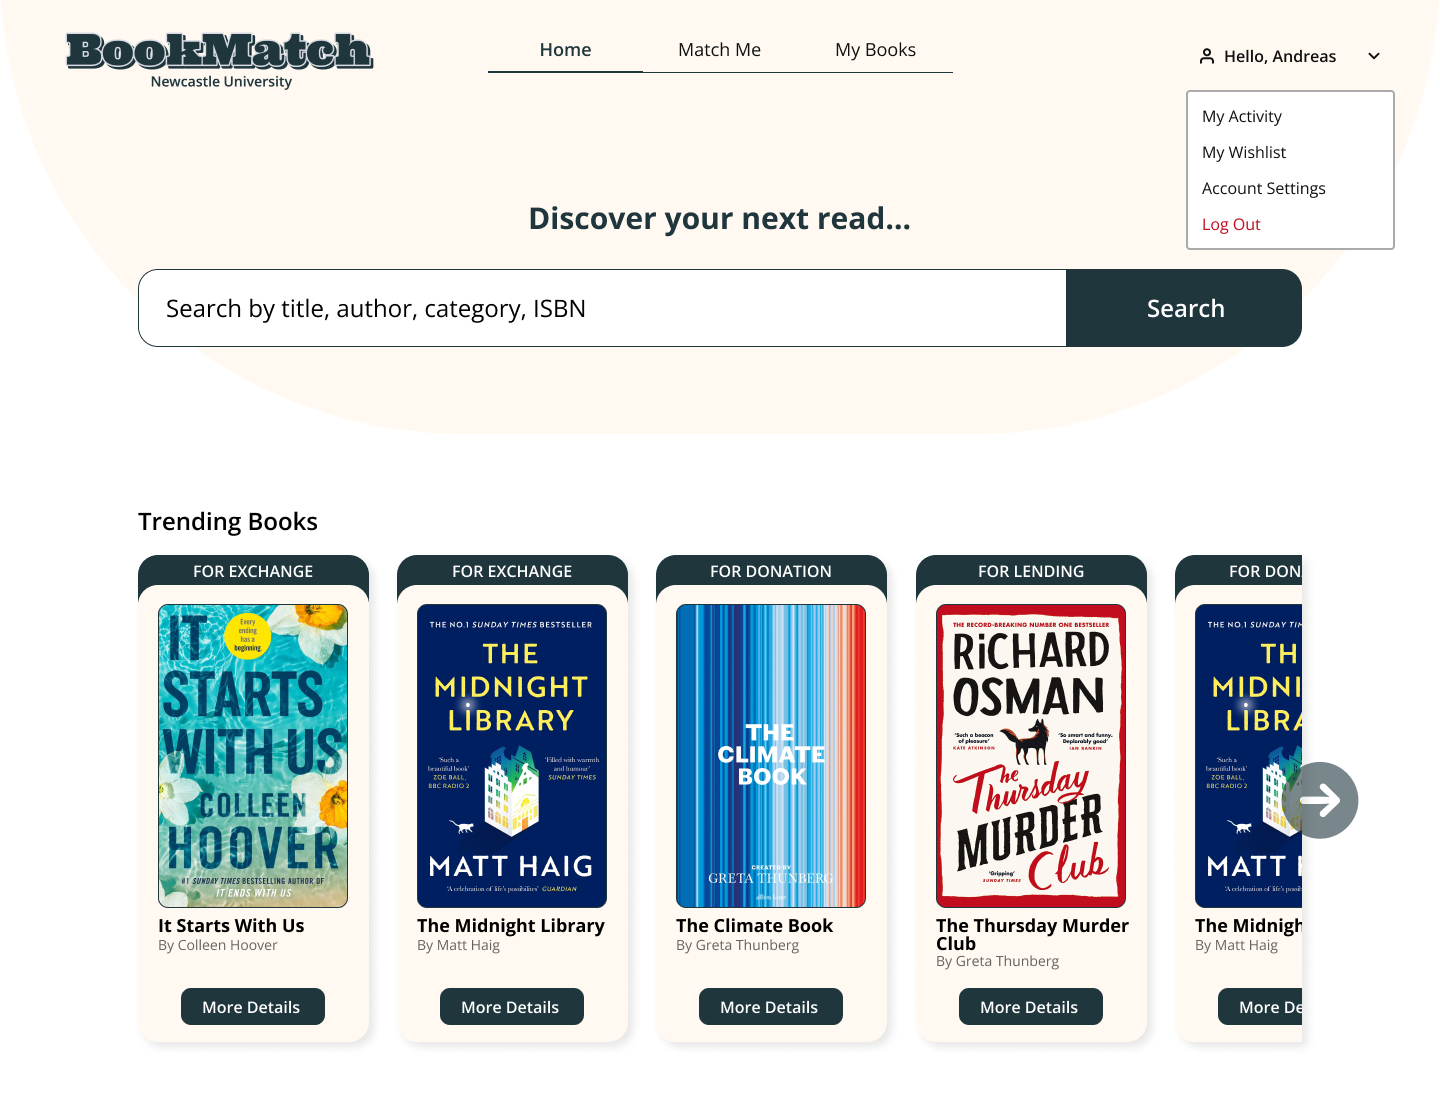Open It Starts With Us cover

253,756
